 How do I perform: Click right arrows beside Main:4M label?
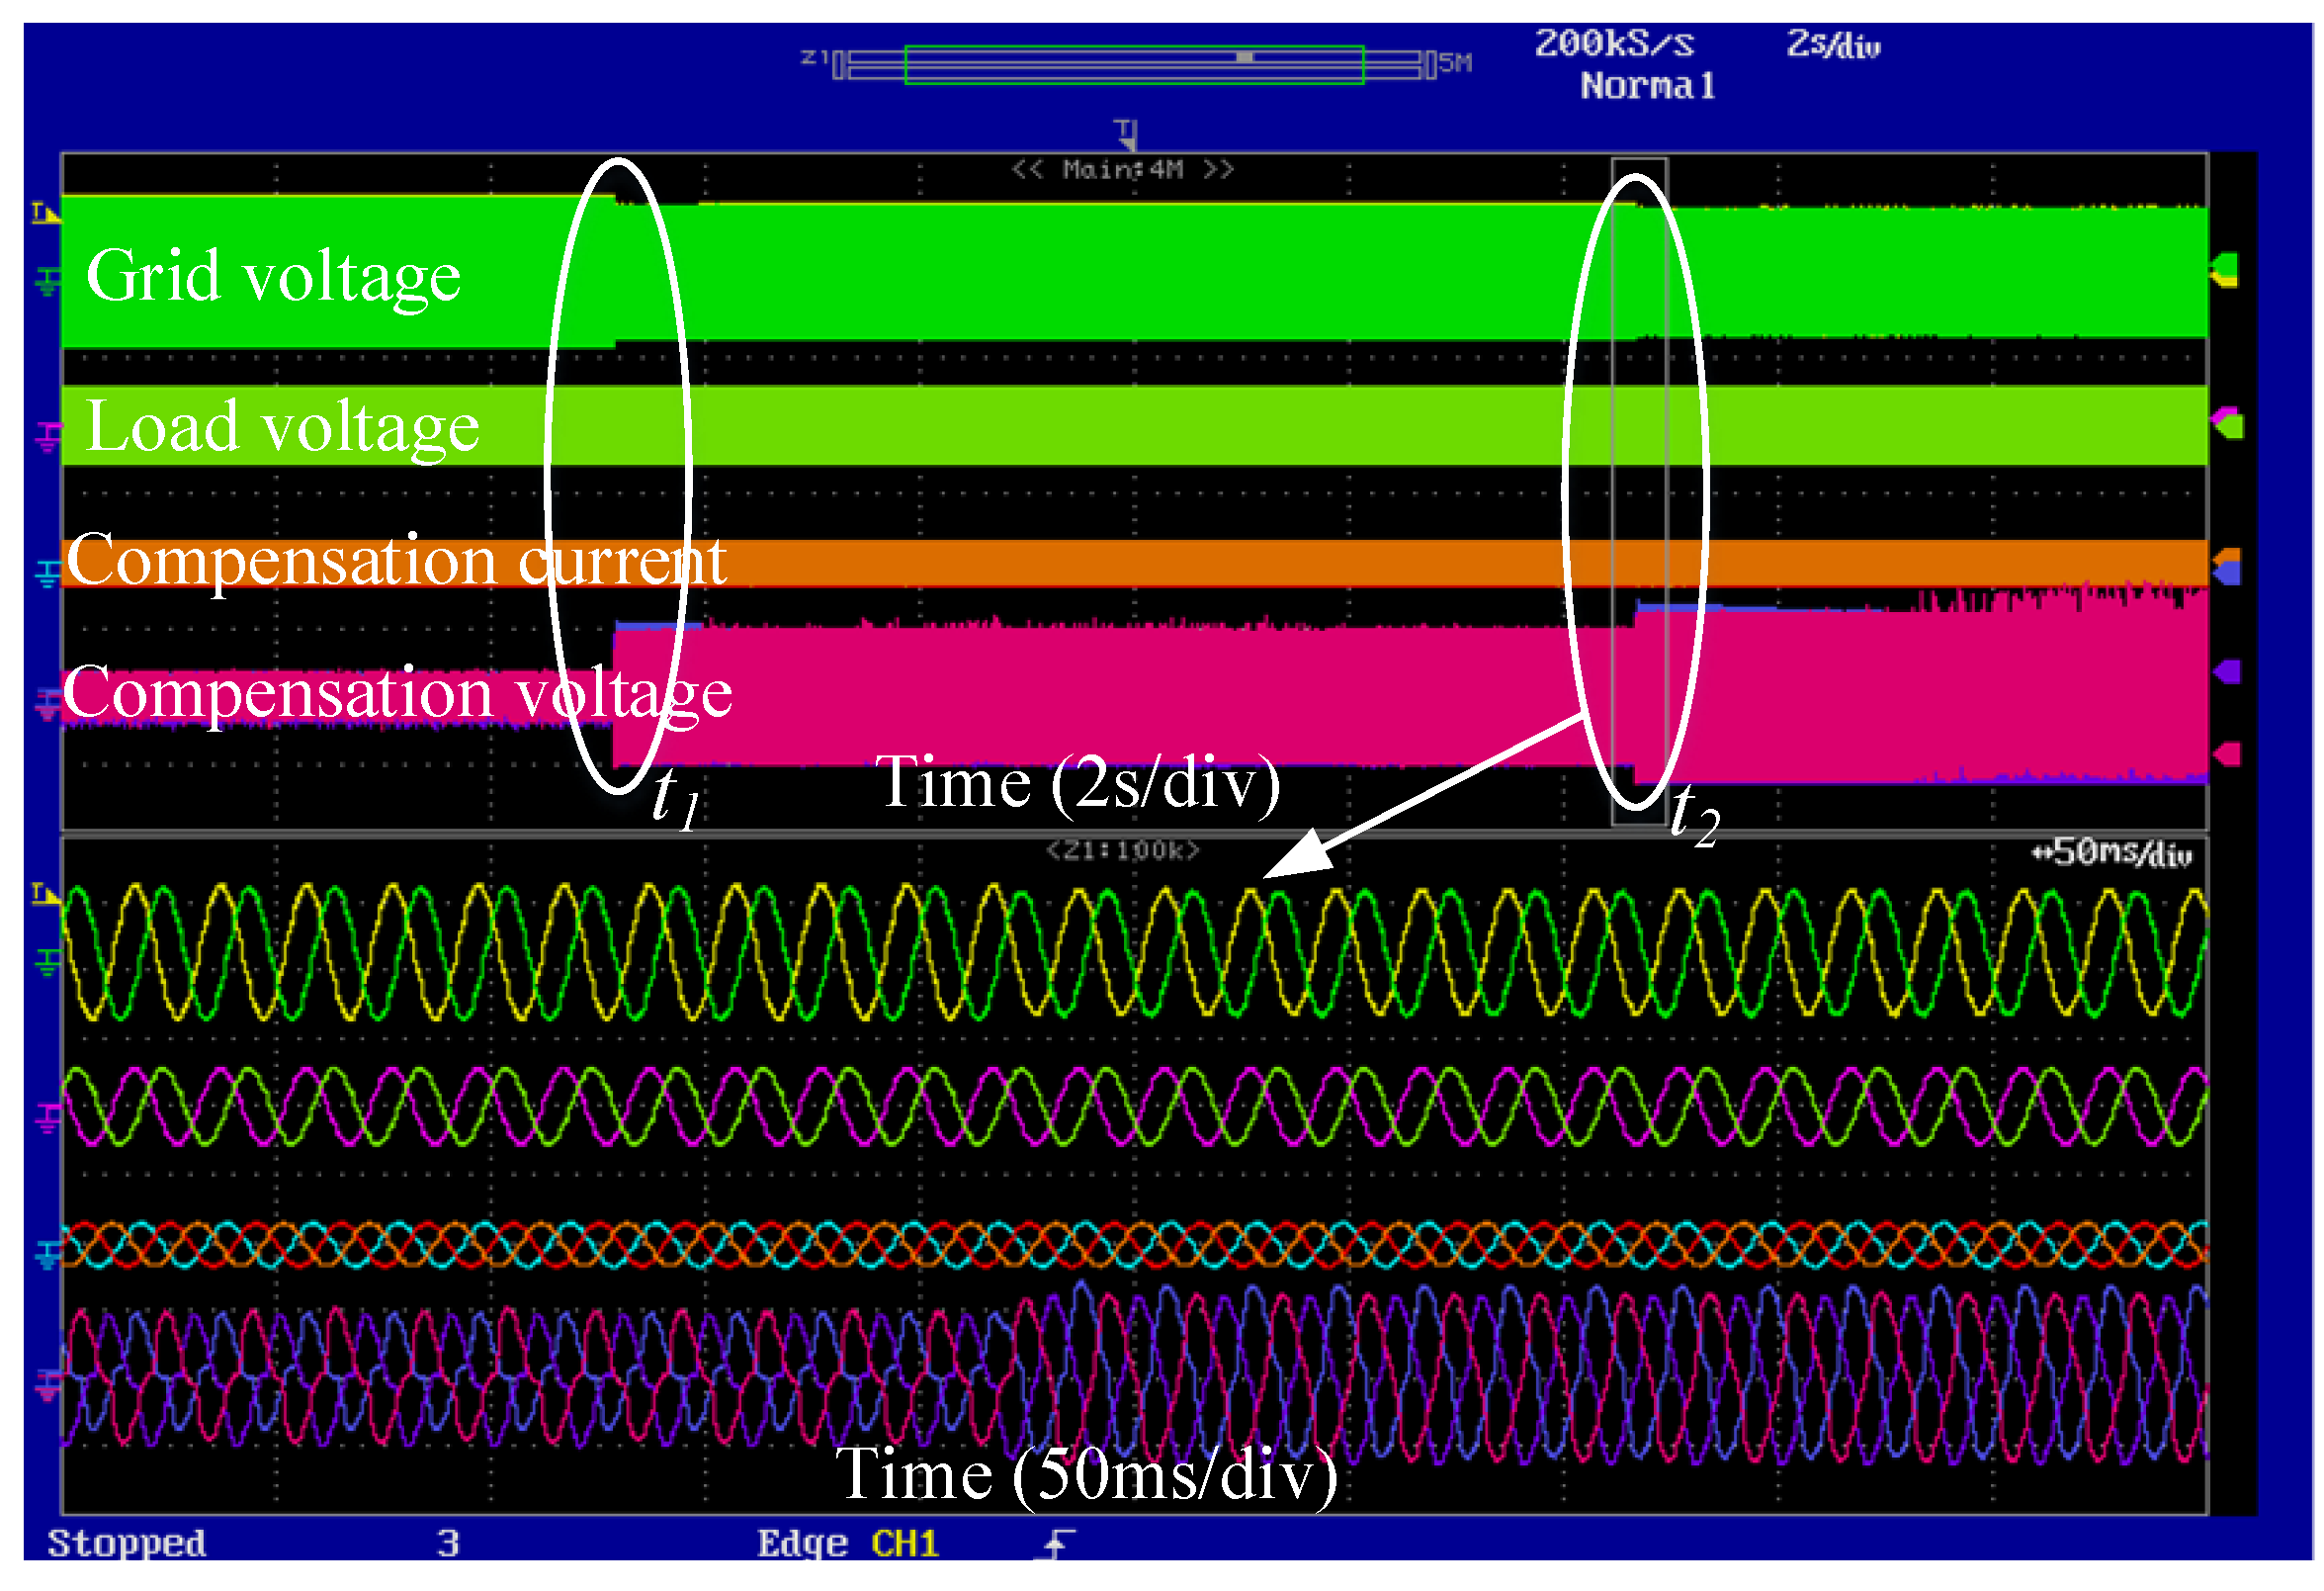pyautogui.click(x=1218, y=169)
